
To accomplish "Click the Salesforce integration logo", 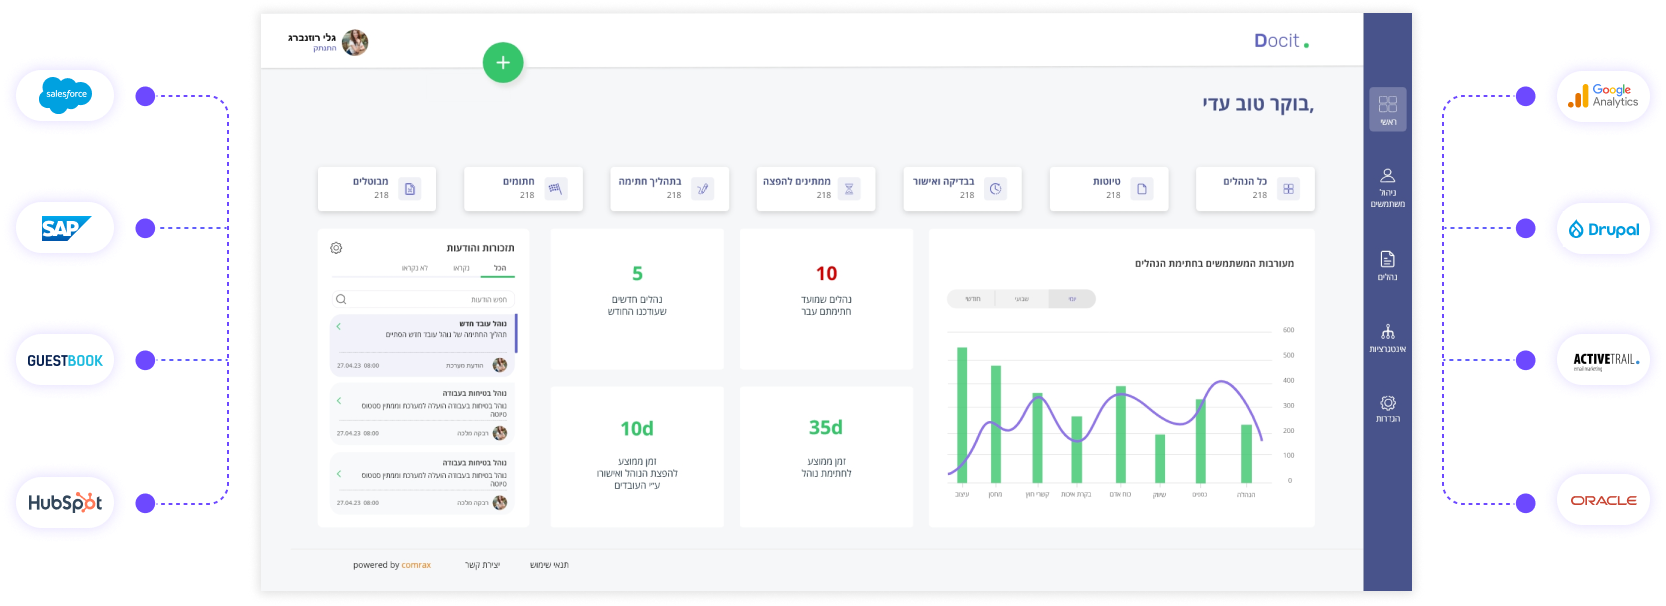I will click(x=66, y=95).
